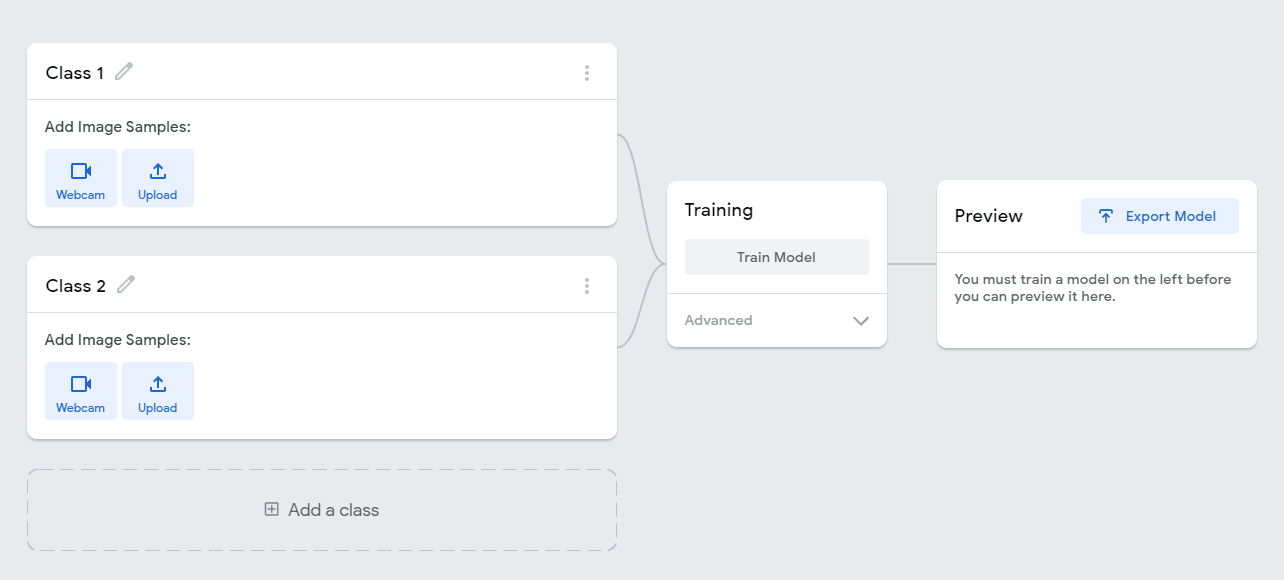Open Class 2 three-dot options menu
The image size is (1284, 580).
pyautogui.click(x=587, y=286)
